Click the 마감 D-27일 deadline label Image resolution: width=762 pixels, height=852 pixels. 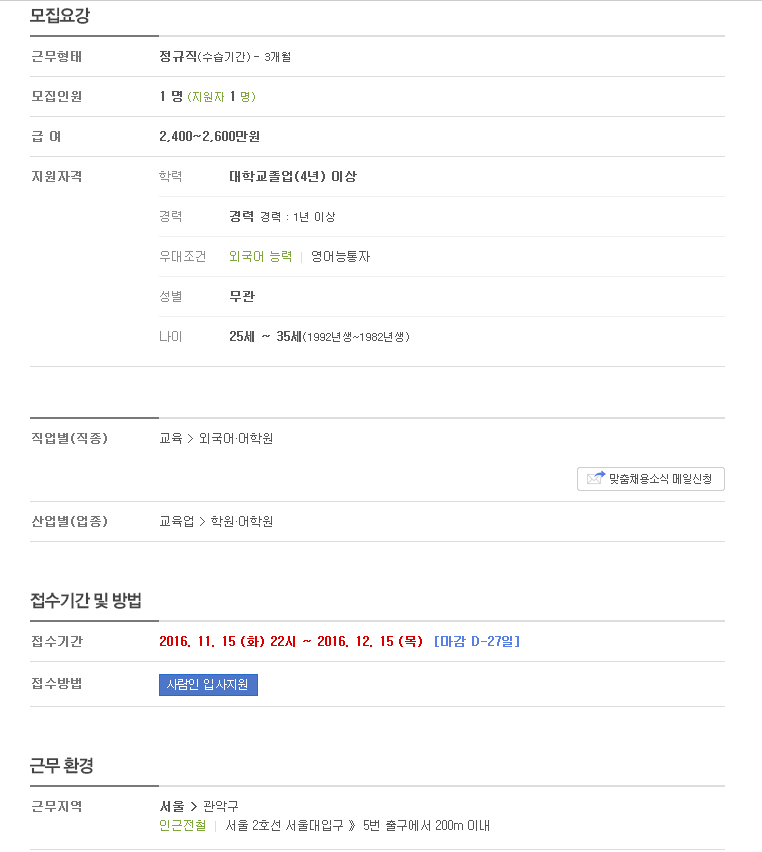pos(477,642)
